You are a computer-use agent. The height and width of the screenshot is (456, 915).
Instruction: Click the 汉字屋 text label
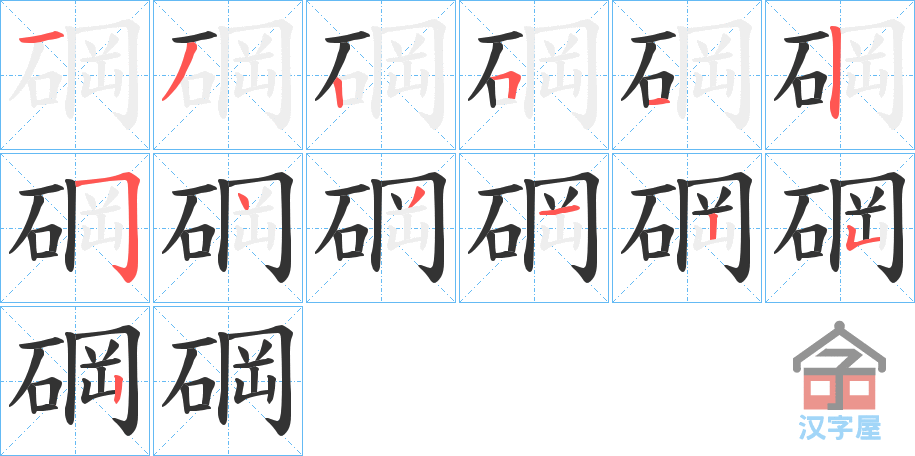839,427
